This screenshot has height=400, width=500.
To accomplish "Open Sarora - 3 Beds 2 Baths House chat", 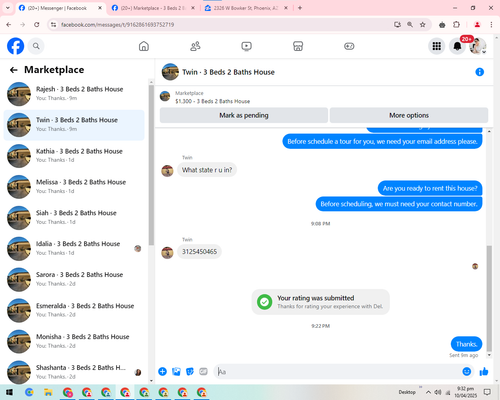I will 74,280.
